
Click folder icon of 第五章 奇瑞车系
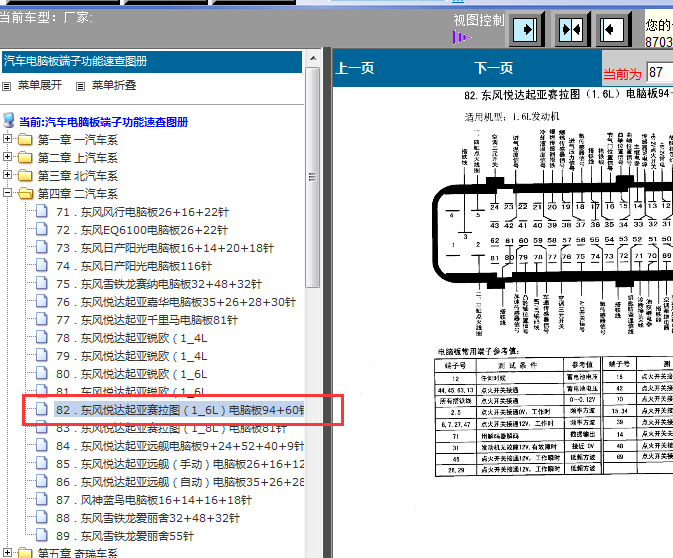[x=25, y=553]
